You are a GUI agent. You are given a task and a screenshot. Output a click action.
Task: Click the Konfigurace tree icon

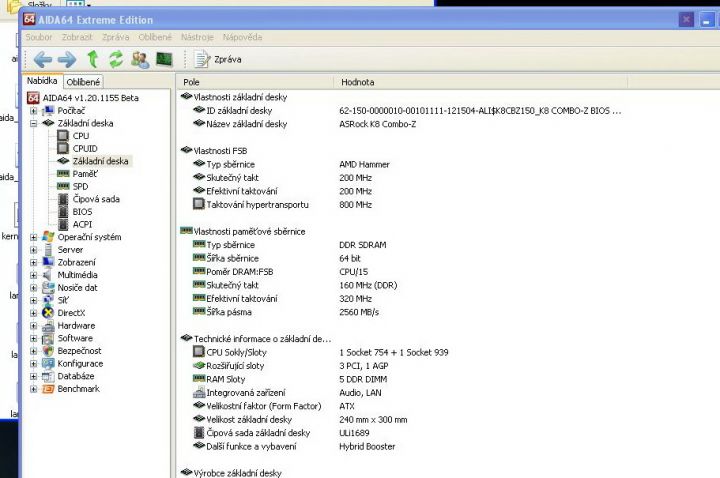pos(48,364)
